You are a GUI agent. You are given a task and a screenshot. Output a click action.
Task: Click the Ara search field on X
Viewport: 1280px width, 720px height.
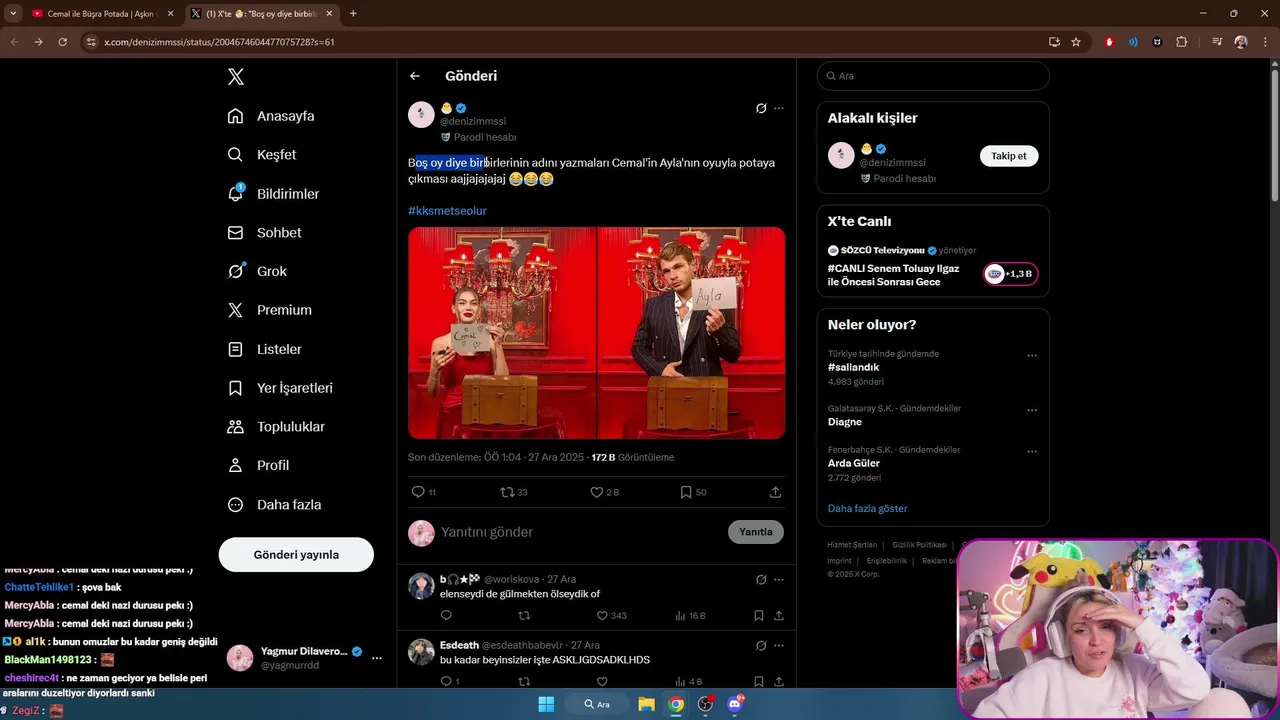point(933,76)
